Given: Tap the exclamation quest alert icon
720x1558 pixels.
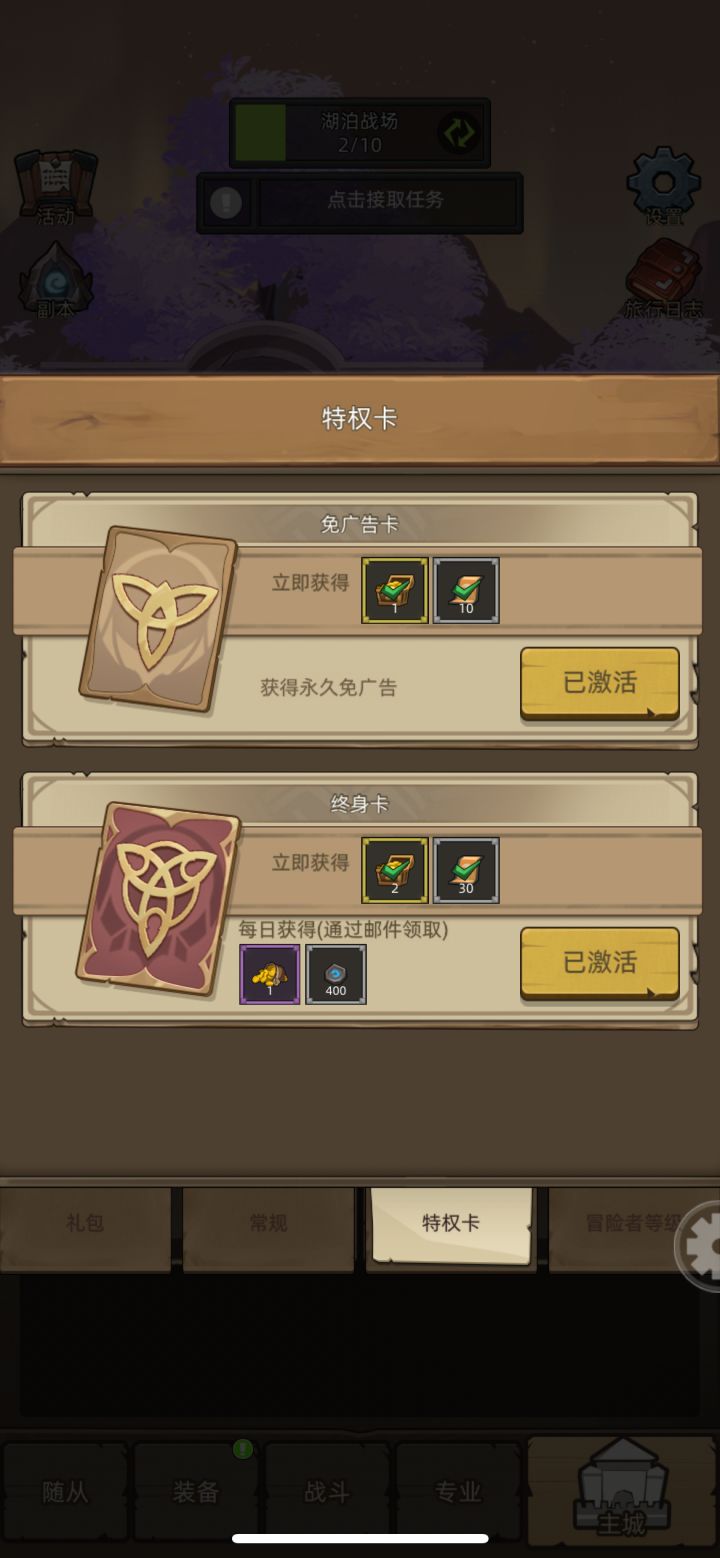Looking at the screenshot, I should [x=226, y=203].
